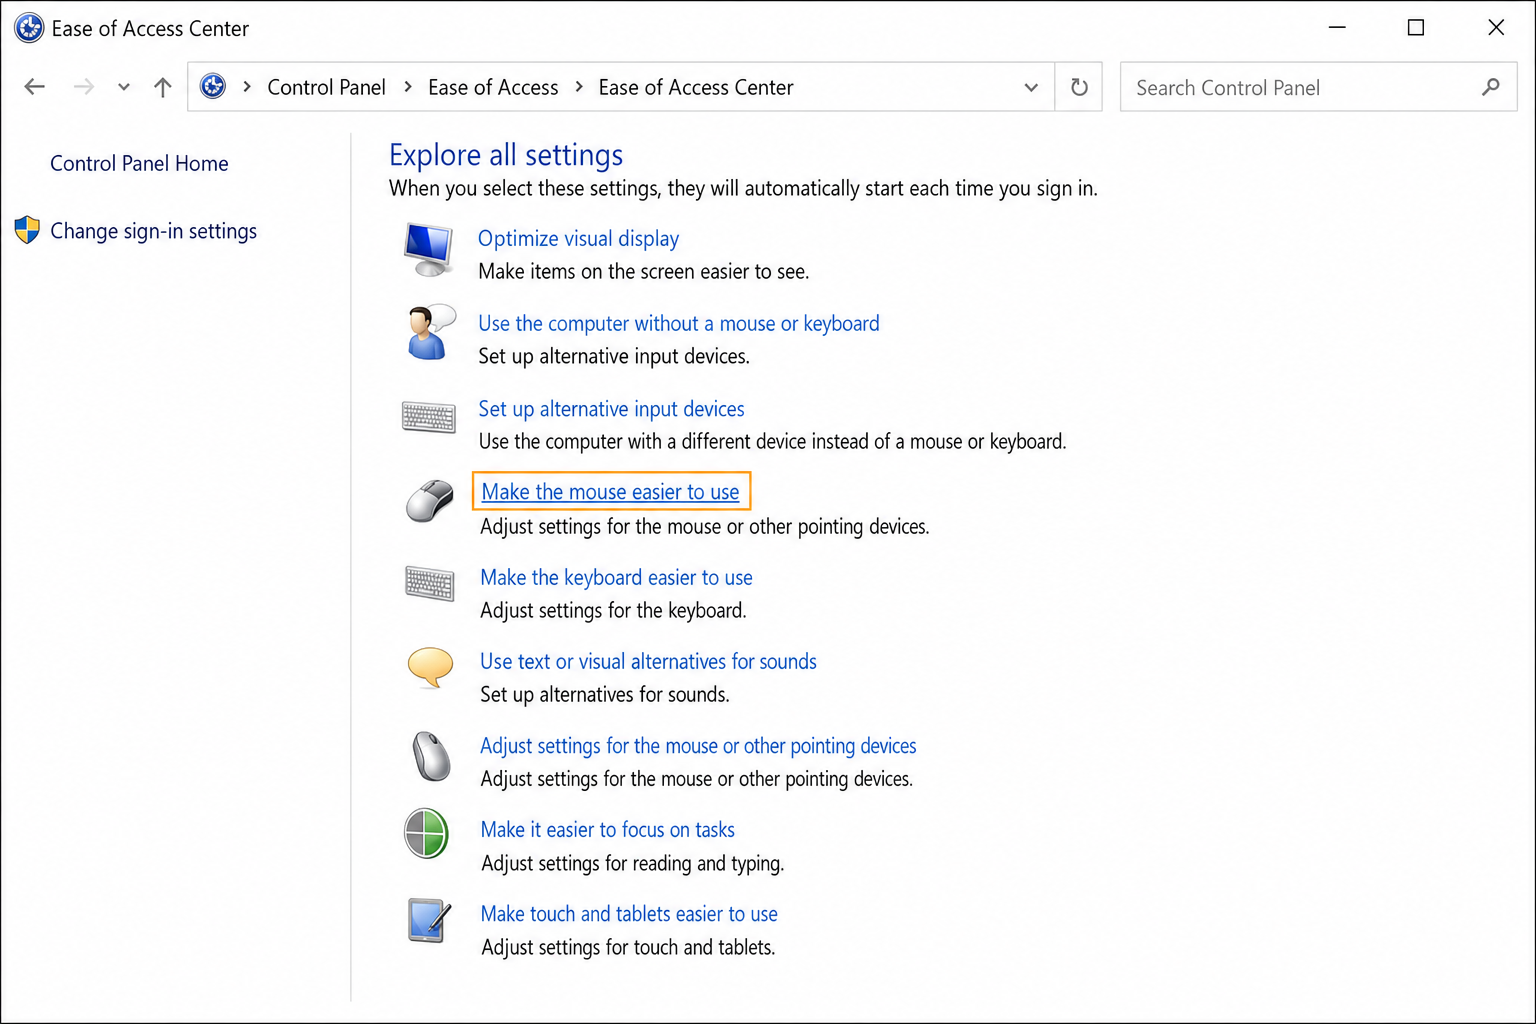Go back with the back arrow
This screenshot has height=1024, width=1536.
click(x=35, y=87)
